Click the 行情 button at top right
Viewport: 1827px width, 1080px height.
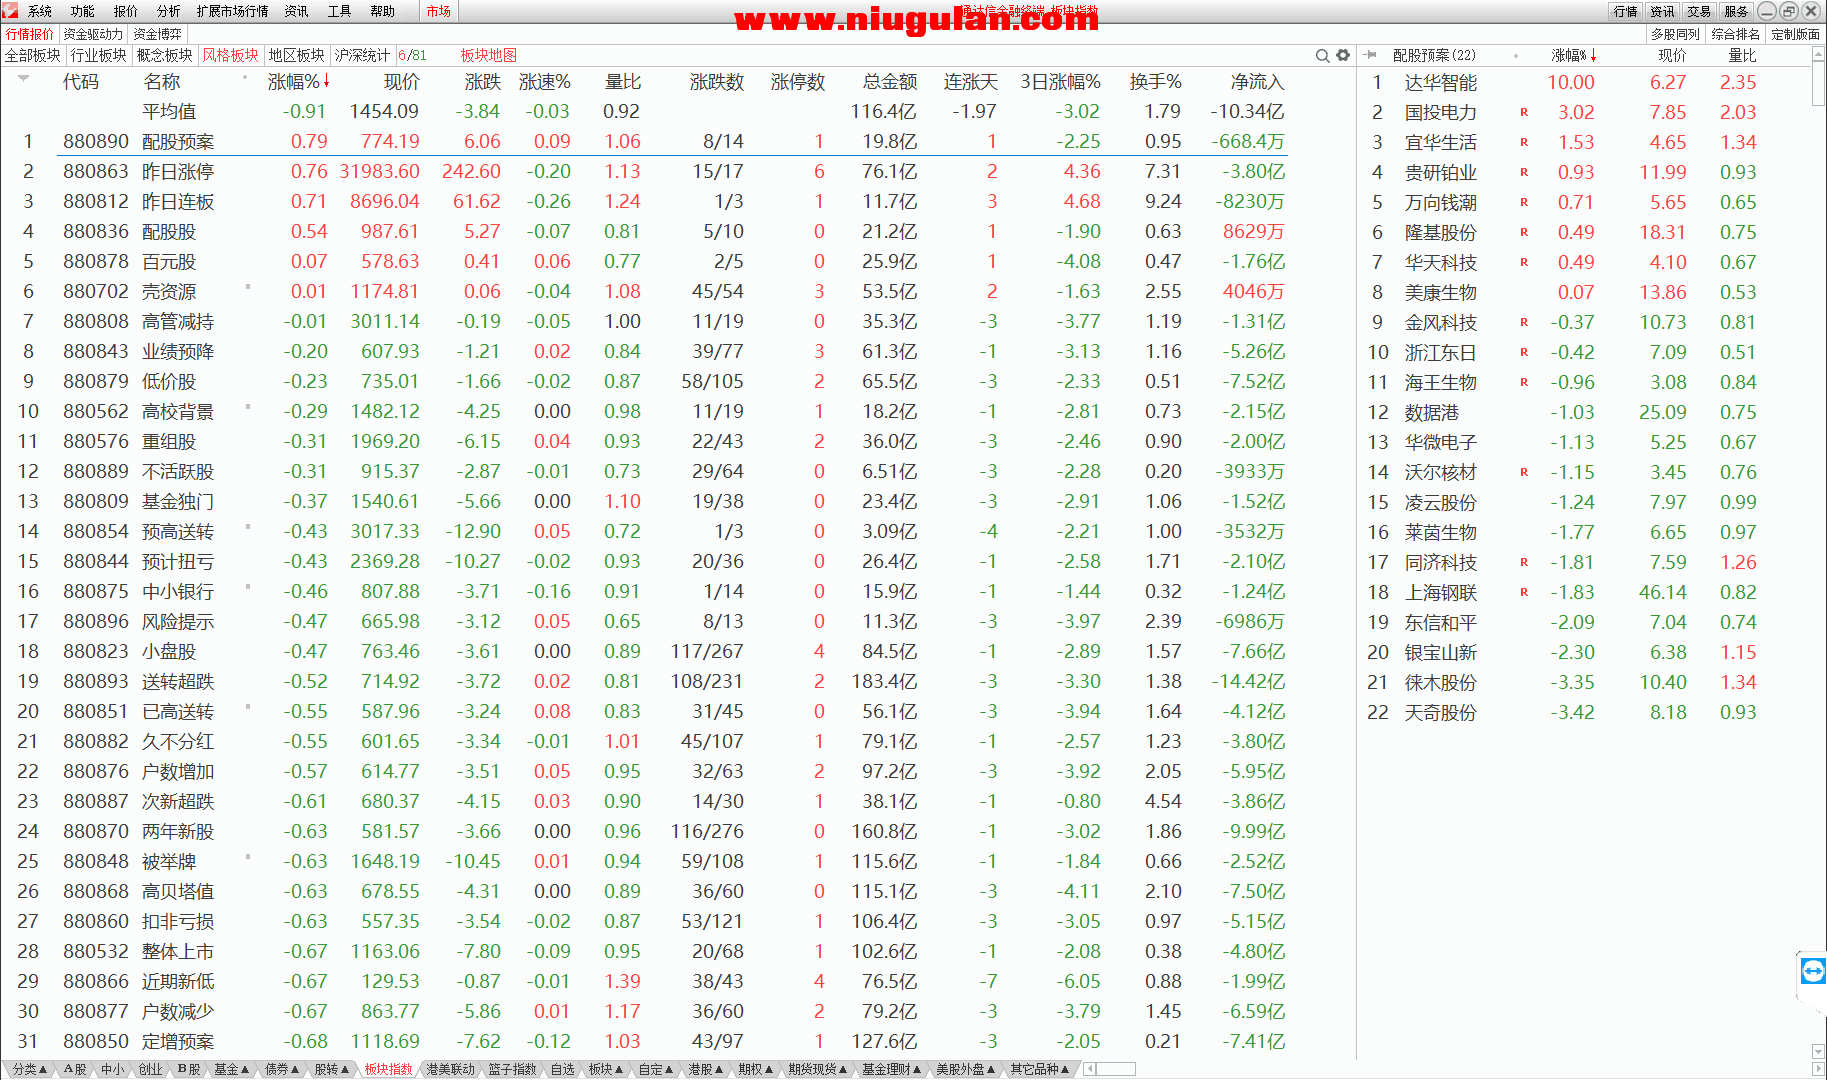pos(1626,11)
